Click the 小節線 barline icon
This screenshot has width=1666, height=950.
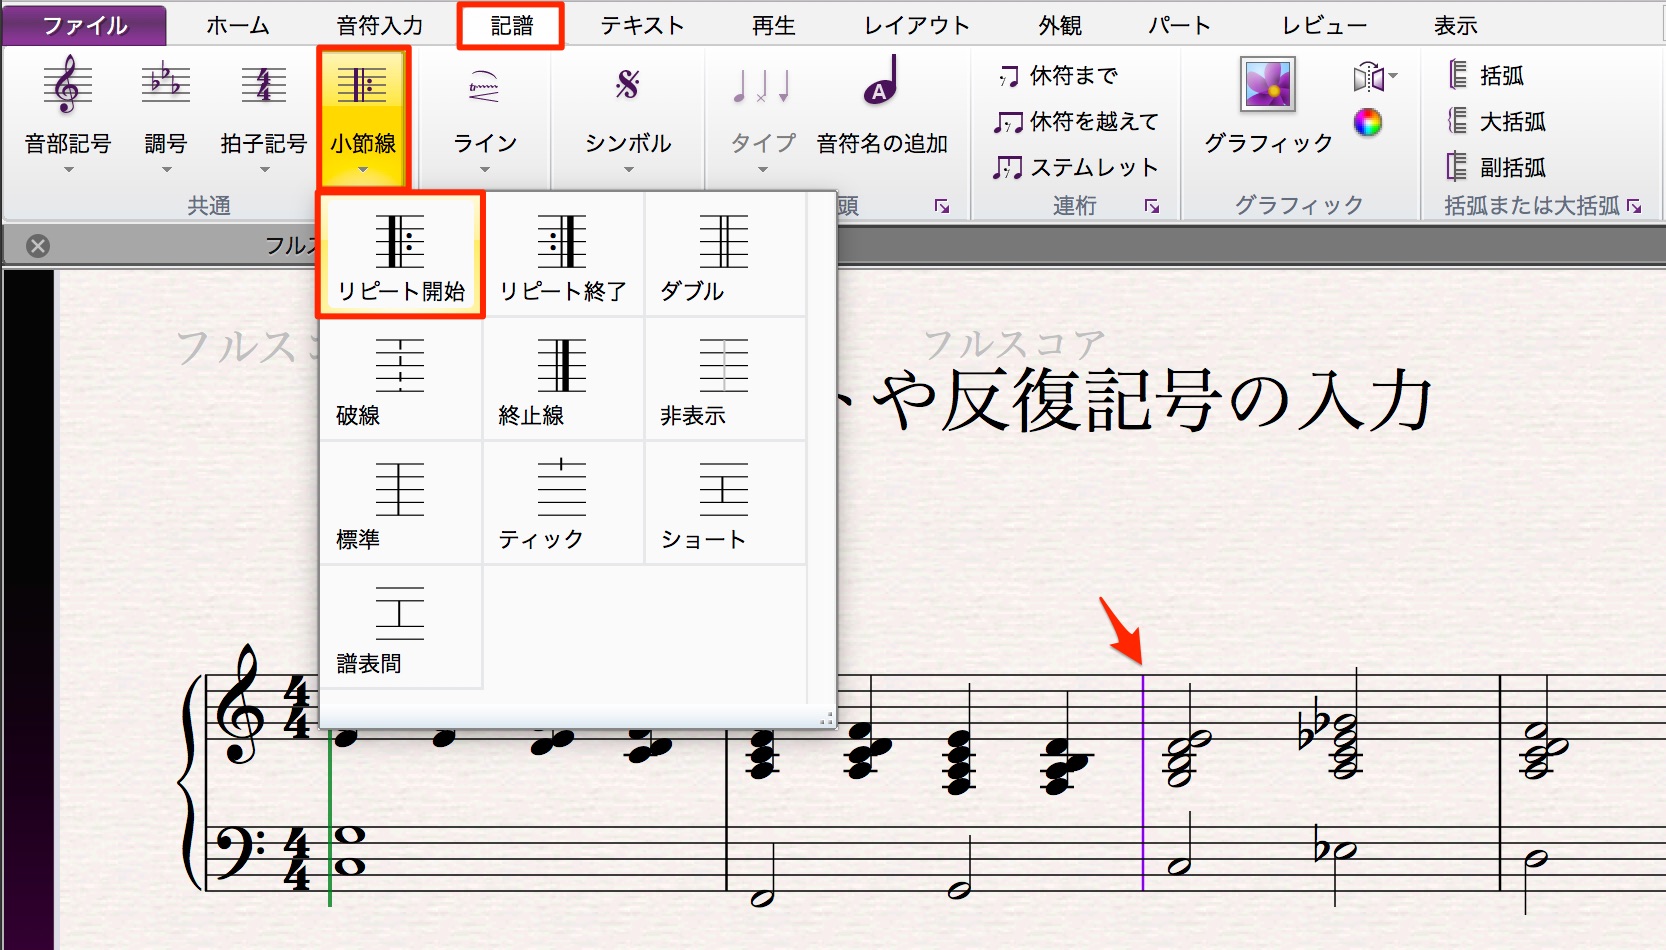point(362,85)
